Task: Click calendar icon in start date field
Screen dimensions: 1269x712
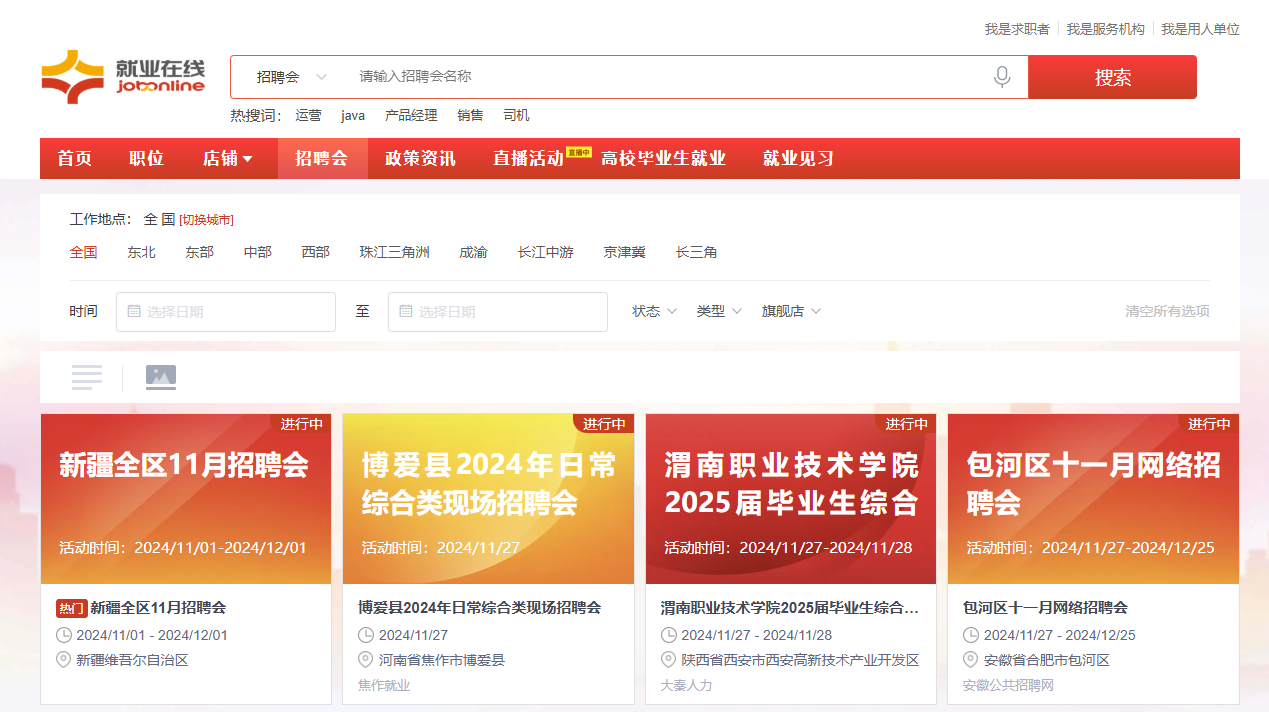Action: point(134,312)
